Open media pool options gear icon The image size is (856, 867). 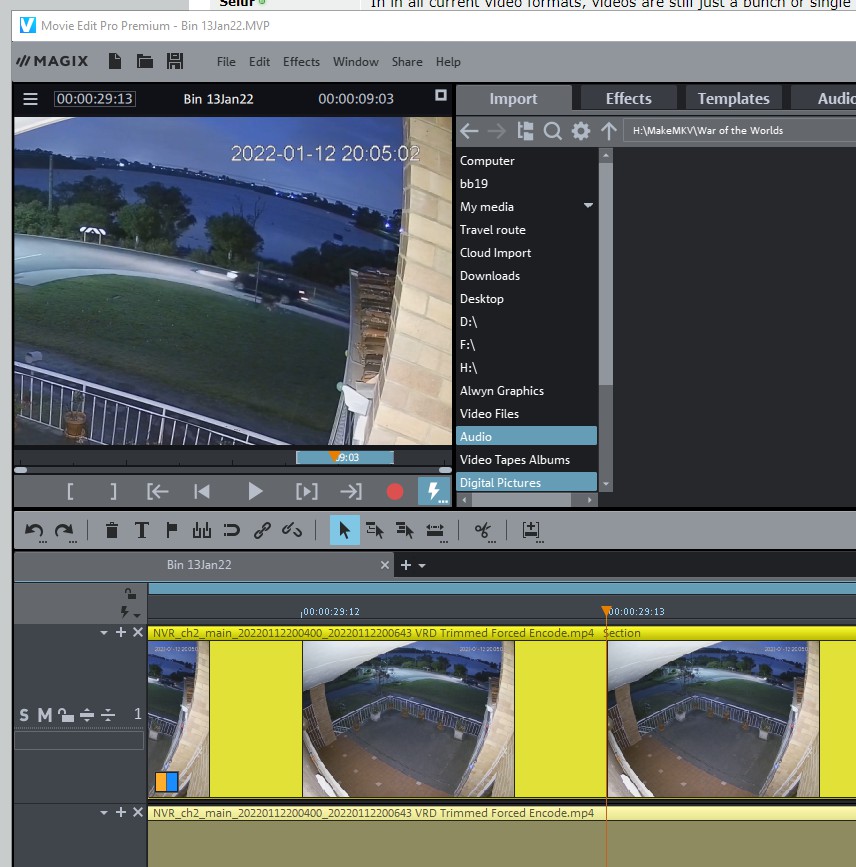(580, 131)
